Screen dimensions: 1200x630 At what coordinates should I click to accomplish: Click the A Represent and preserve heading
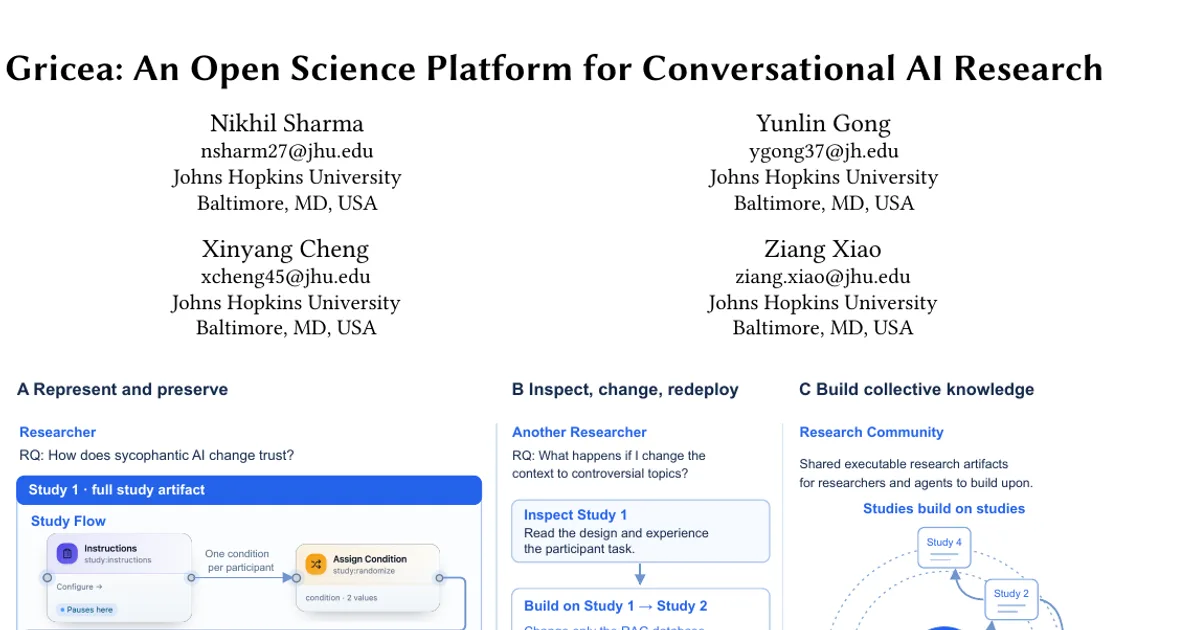click(122, 390)
